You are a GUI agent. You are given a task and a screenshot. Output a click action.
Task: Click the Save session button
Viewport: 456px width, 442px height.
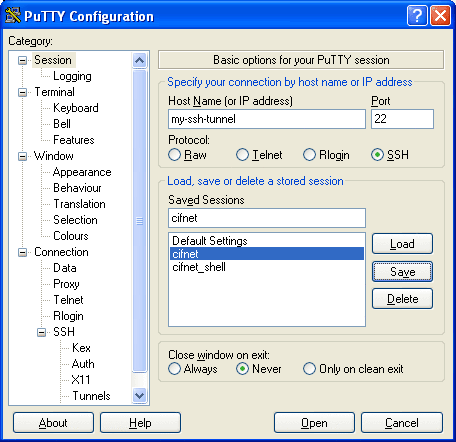click(402, 272)
